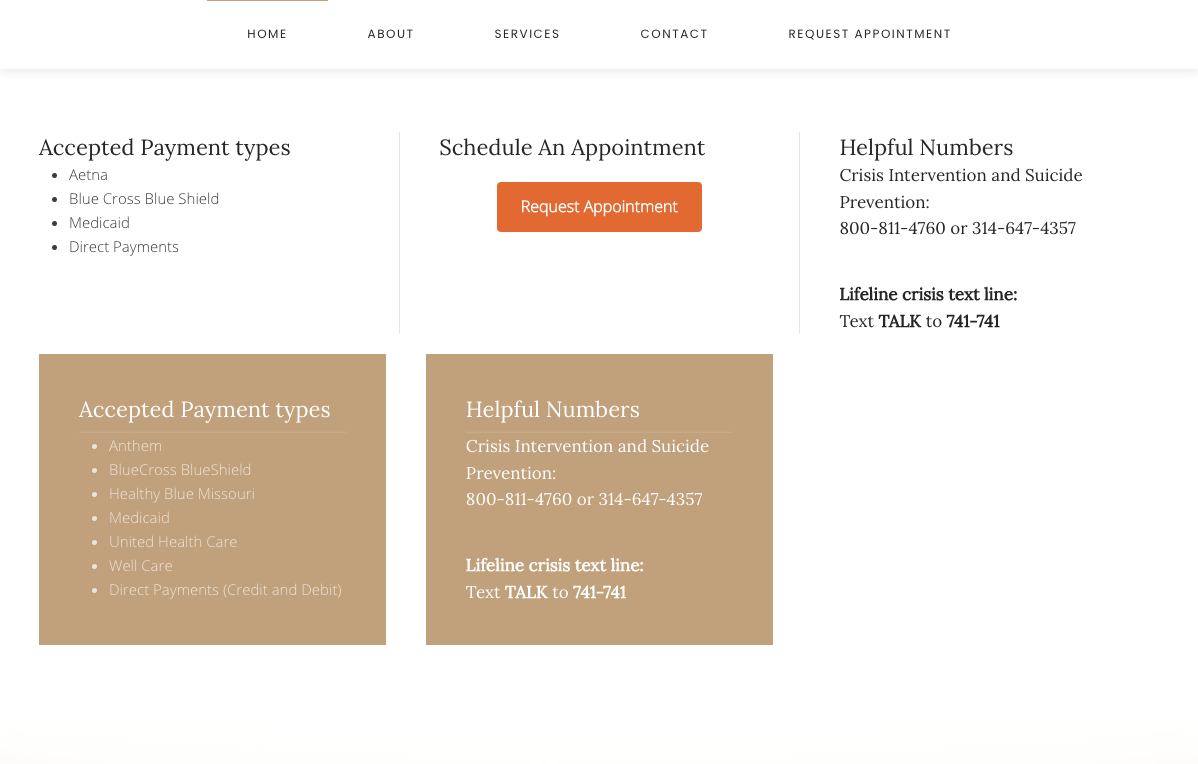Click crisis phone numbers in white section
The image size is (1198, 764).
[957, 228]
